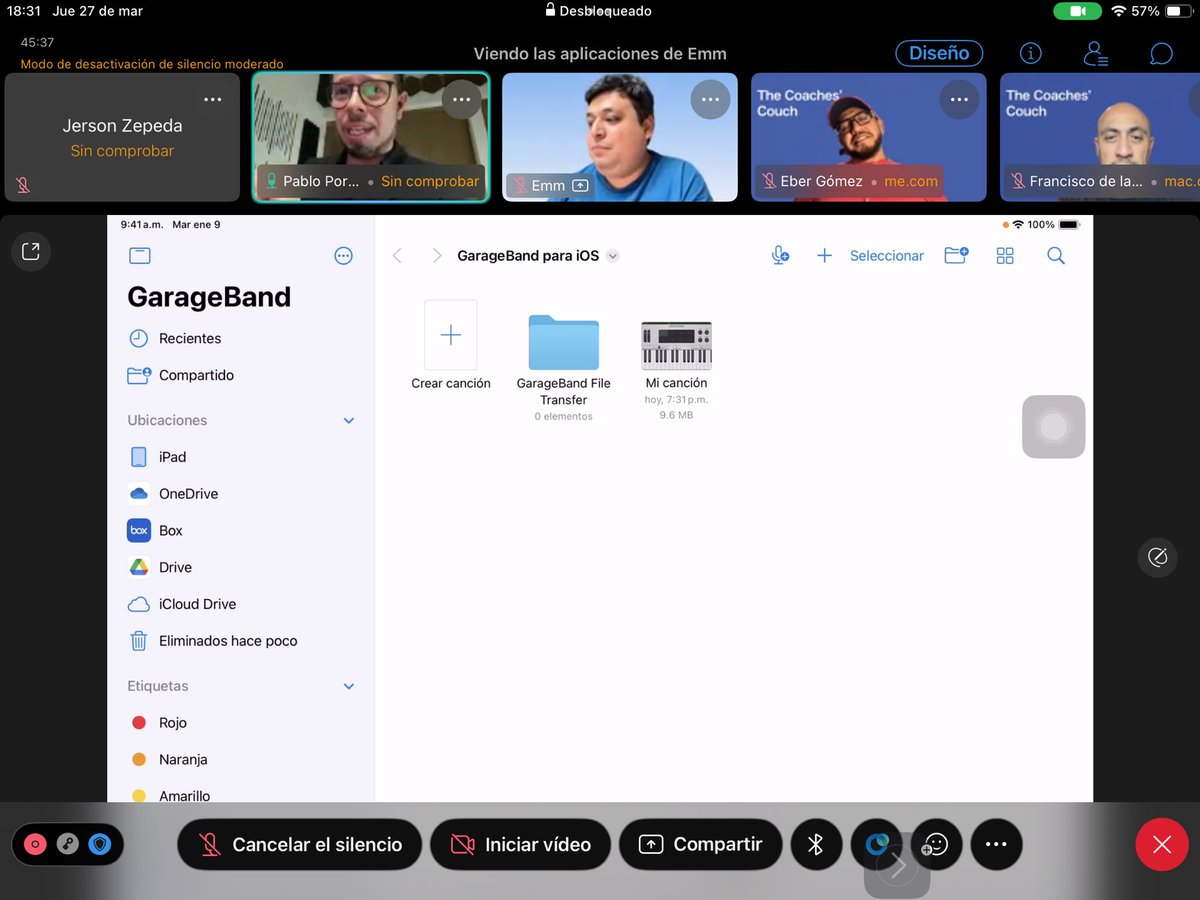Select Eber Gómez video thumbnail
This screenshot has height=900, width=1200.
pos(868,137)
